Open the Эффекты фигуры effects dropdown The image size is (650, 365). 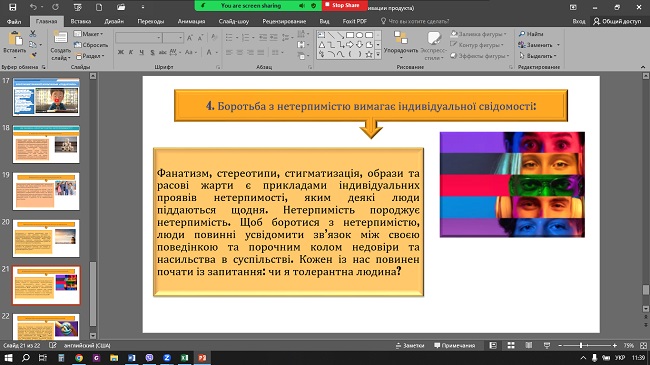click(480, 56)
